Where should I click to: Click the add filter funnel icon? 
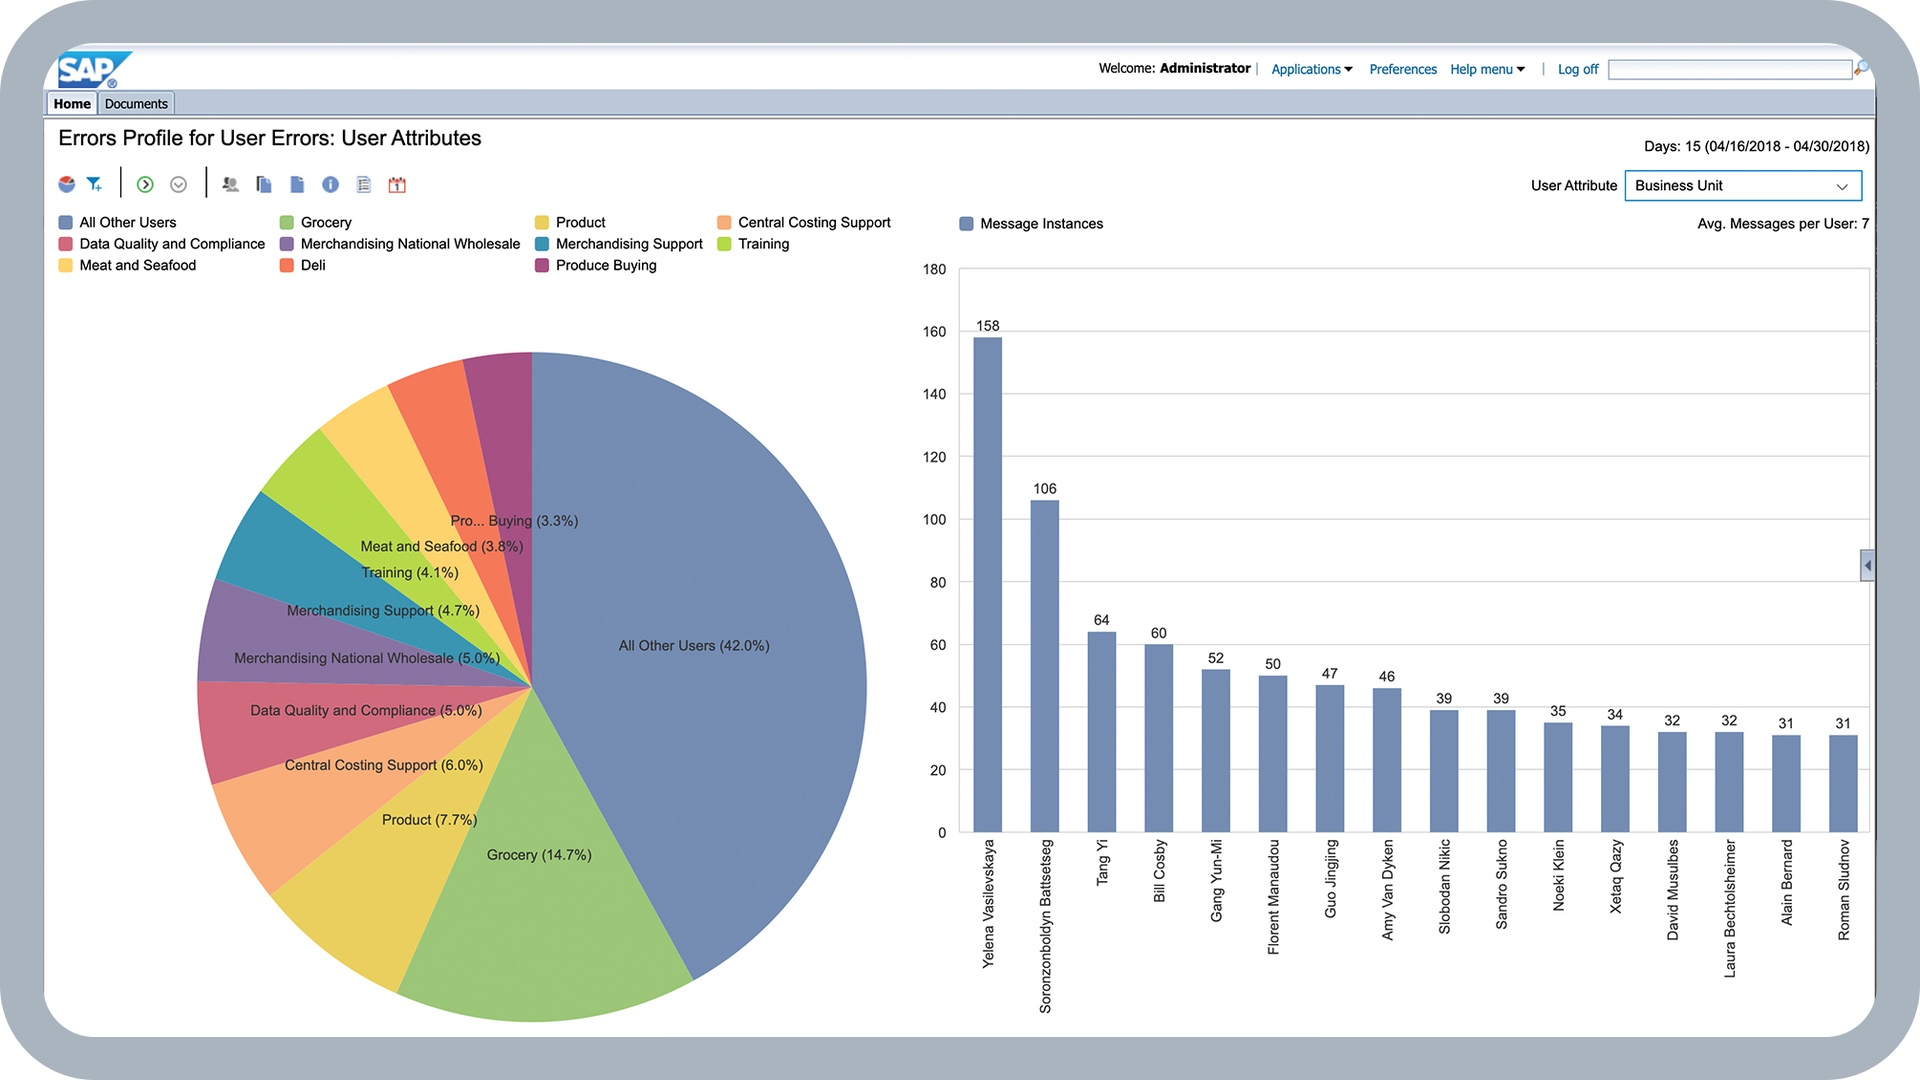[x=94, y=184]
